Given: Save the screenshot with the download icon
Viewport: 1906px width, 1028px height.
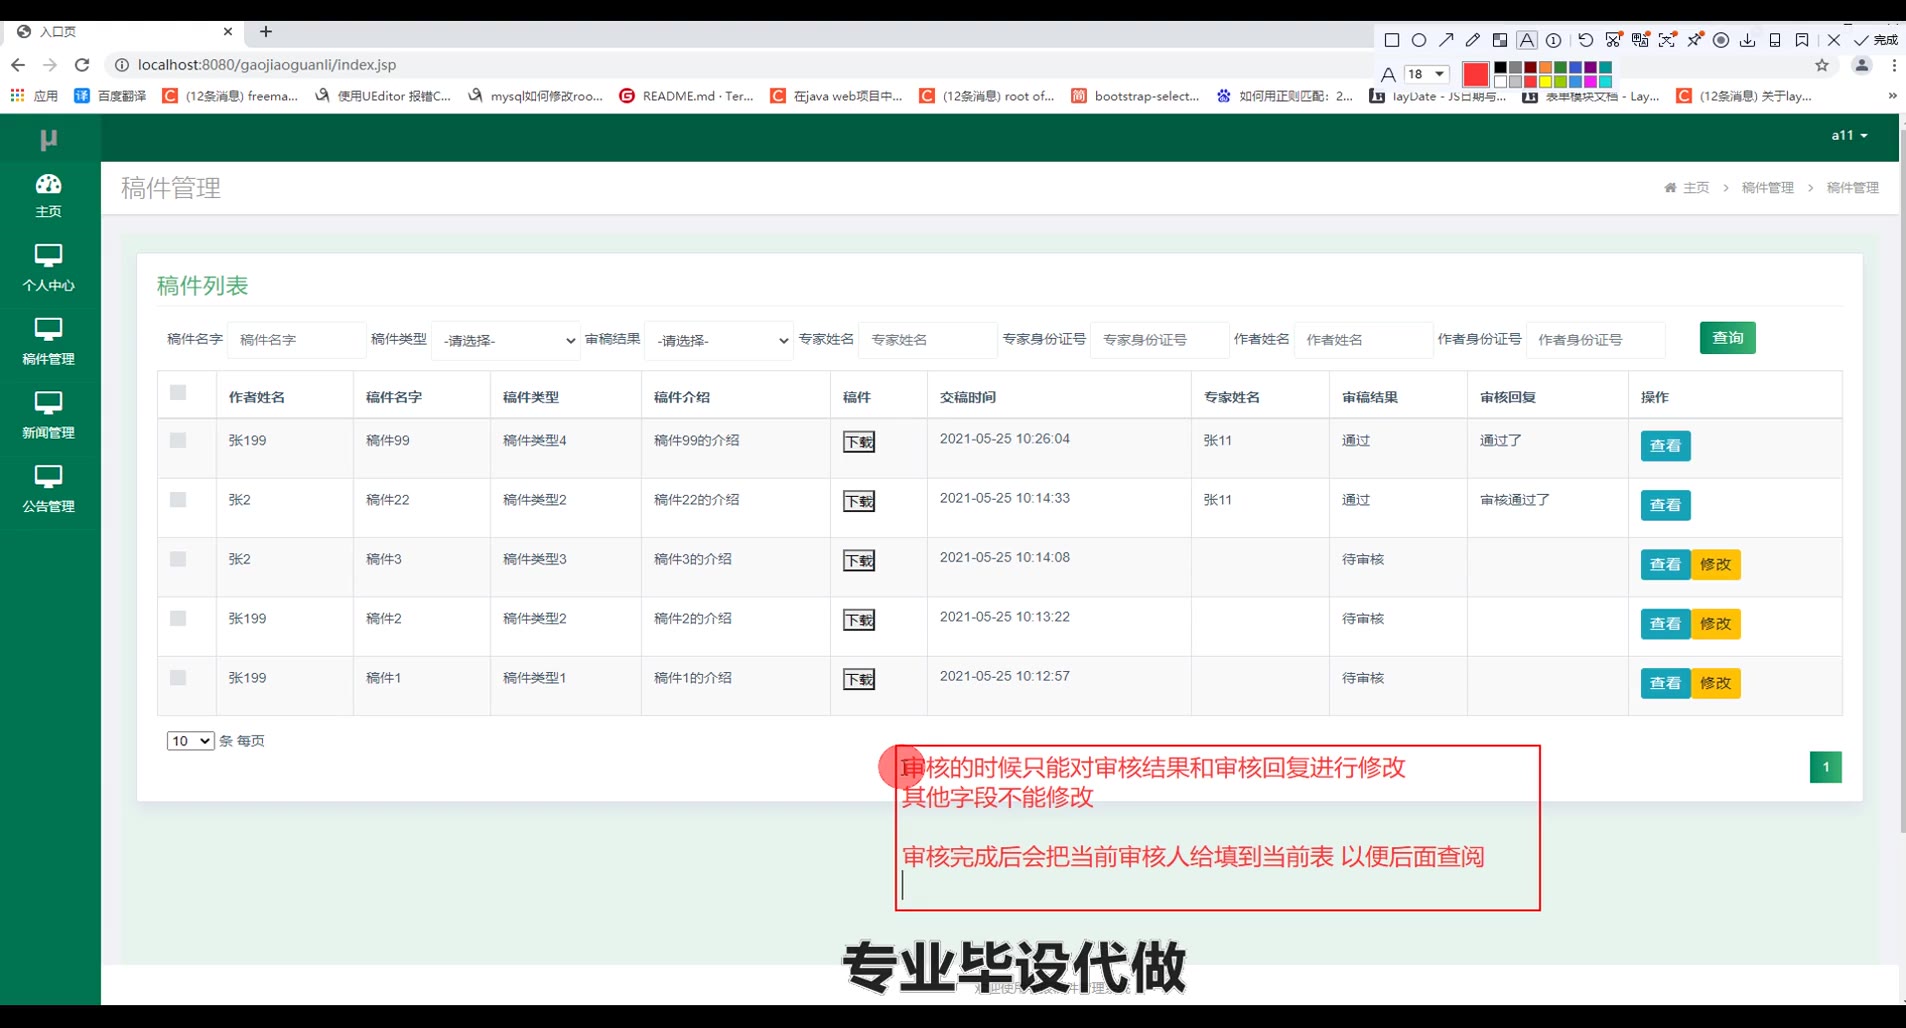Looking at the screenshot, I should (1748, 40).
